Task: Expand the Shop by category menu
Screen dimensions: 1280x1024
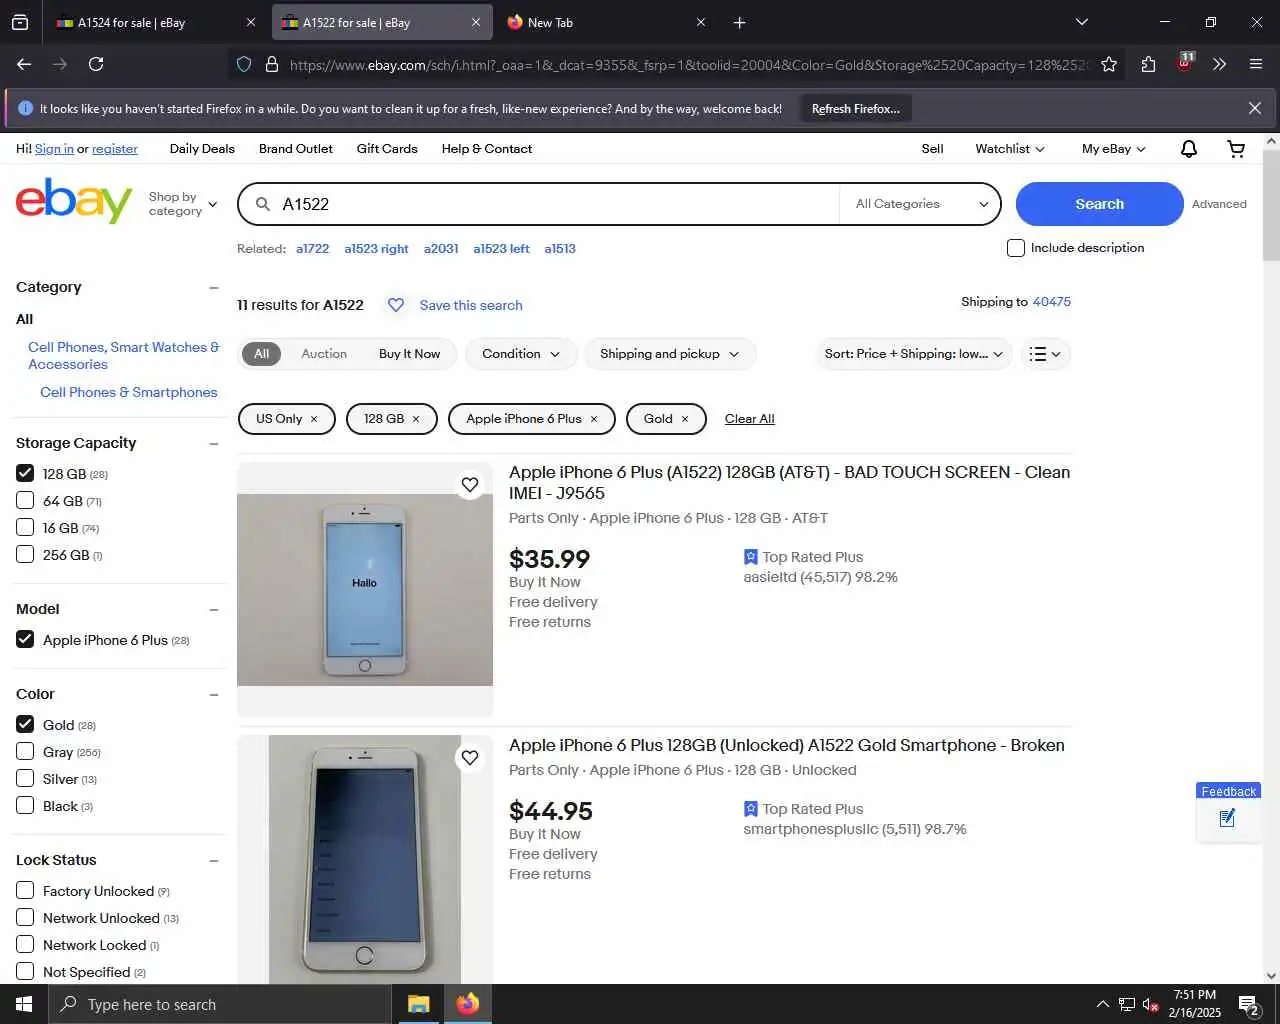Action: pos(183,204)
